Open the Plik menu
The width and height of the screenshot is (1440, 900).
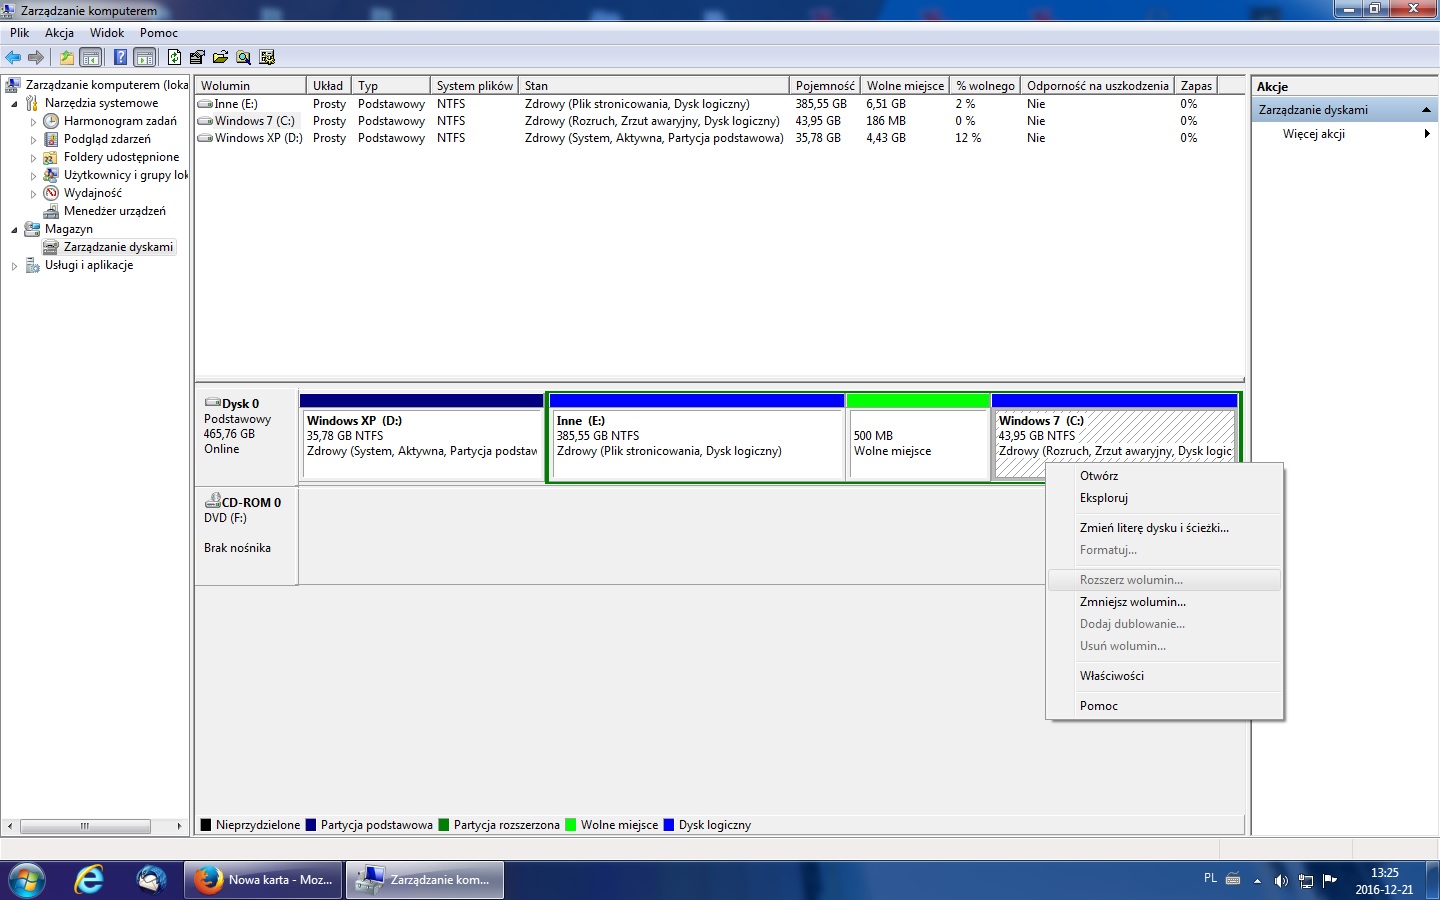(x=20, y=33)
